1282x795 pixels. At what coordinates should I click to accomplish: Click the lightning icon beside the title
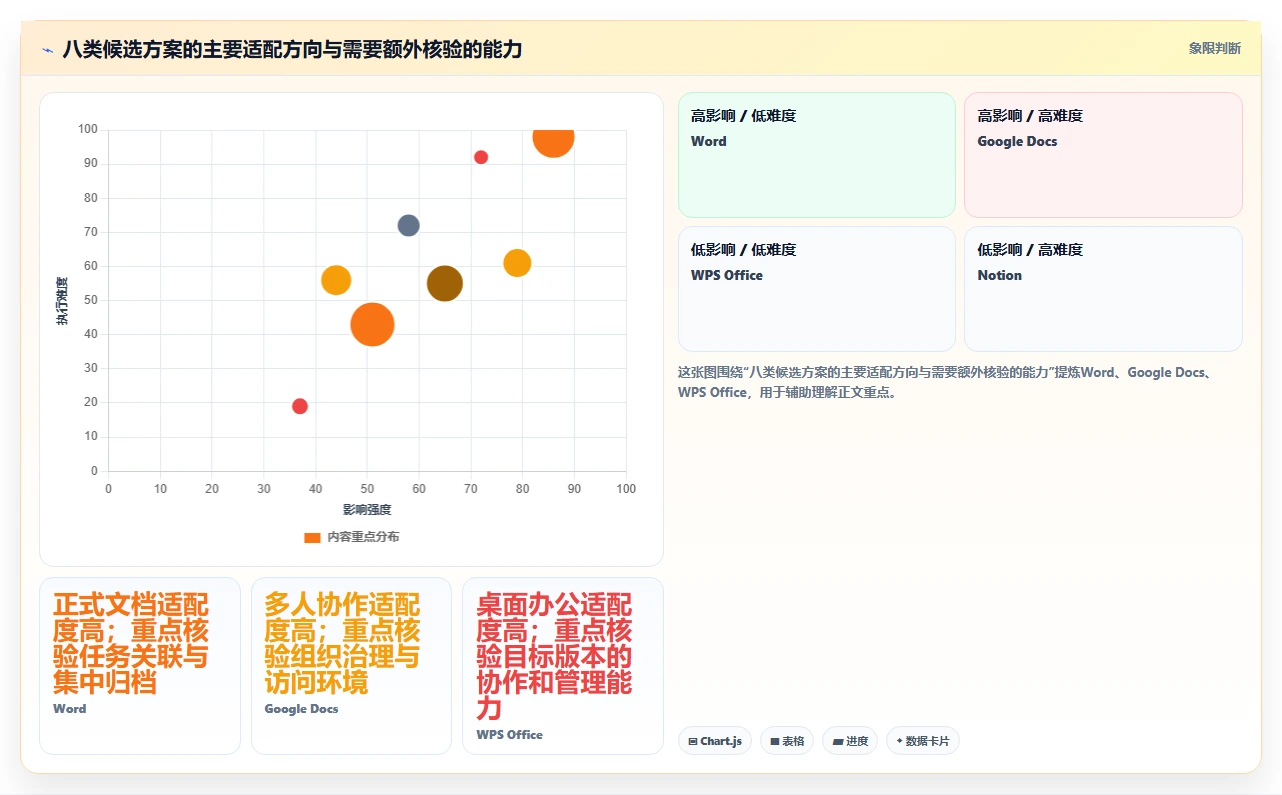click(x=47, y=50)
